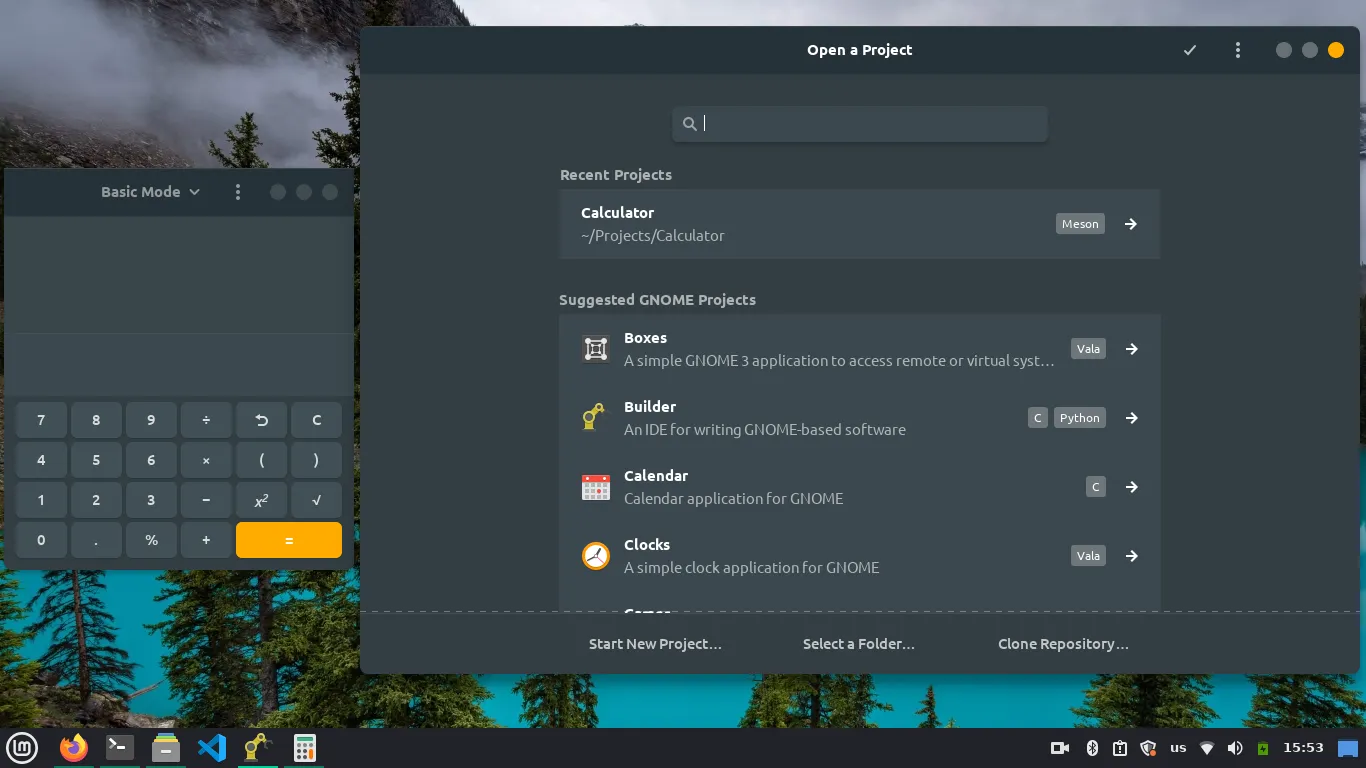
Task: Click the Clocks project icon
Action: tap(596, 555)
